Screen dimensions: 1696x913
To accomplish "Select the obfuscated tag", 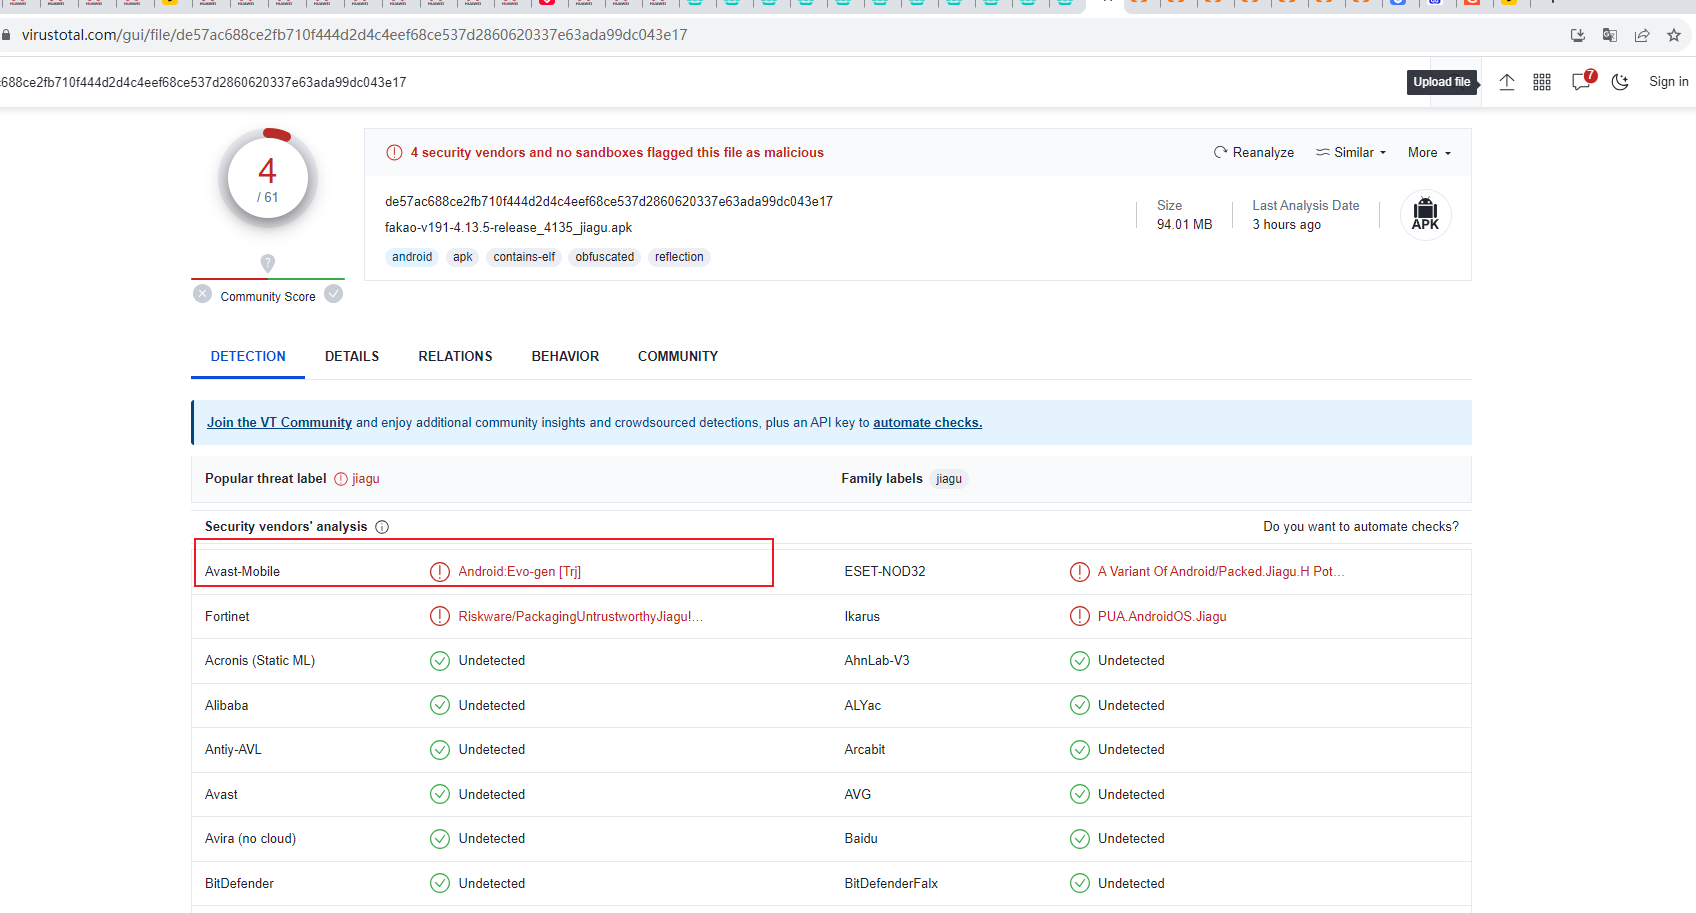I will [x=605, y=257].
